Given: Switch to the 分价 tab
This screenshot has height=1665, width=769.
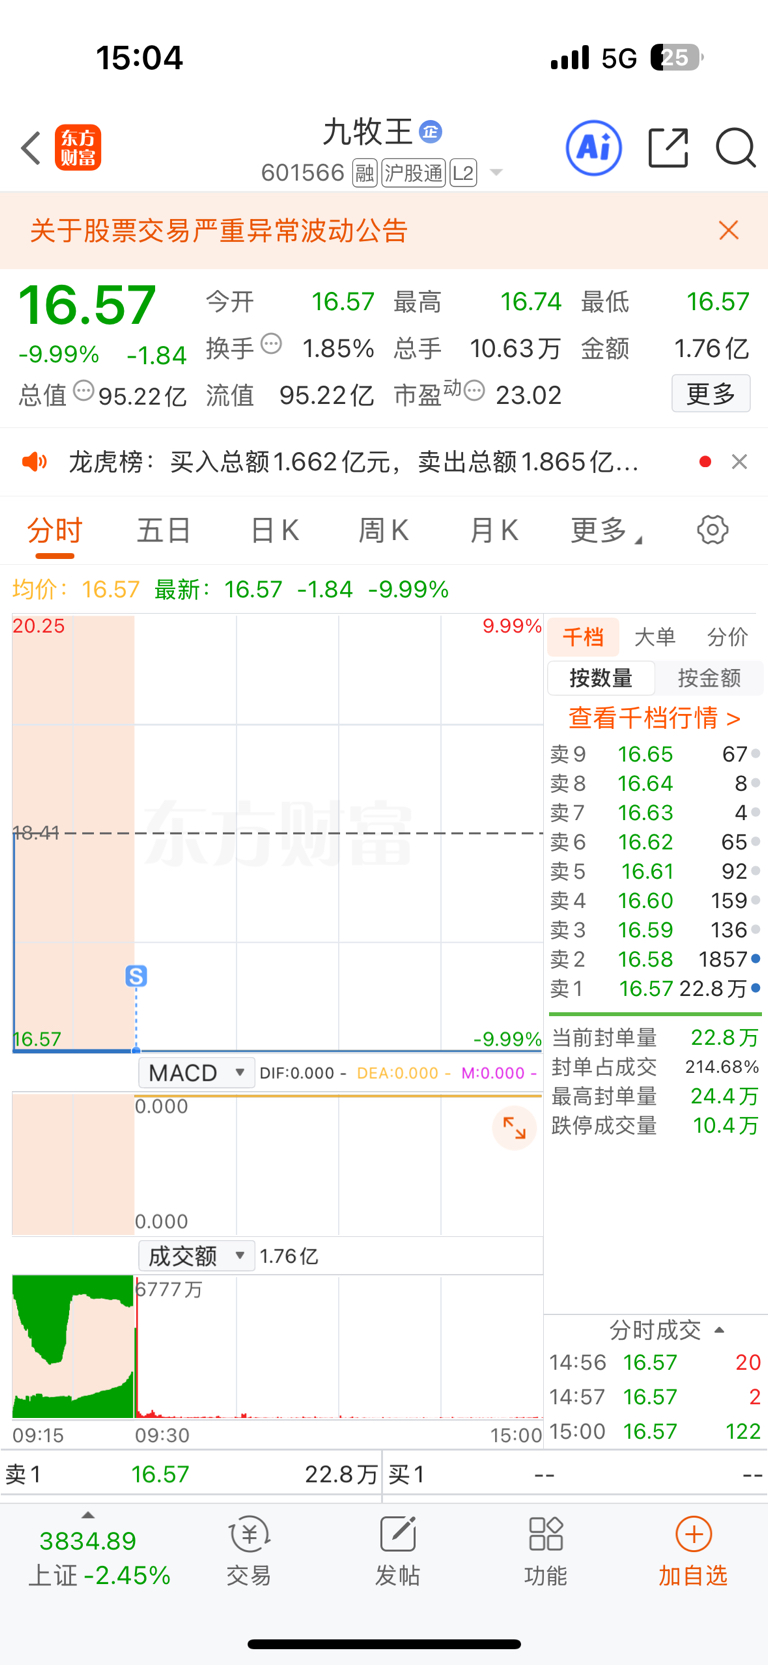Looking at the screenshot, I should (x=727, y=637).
